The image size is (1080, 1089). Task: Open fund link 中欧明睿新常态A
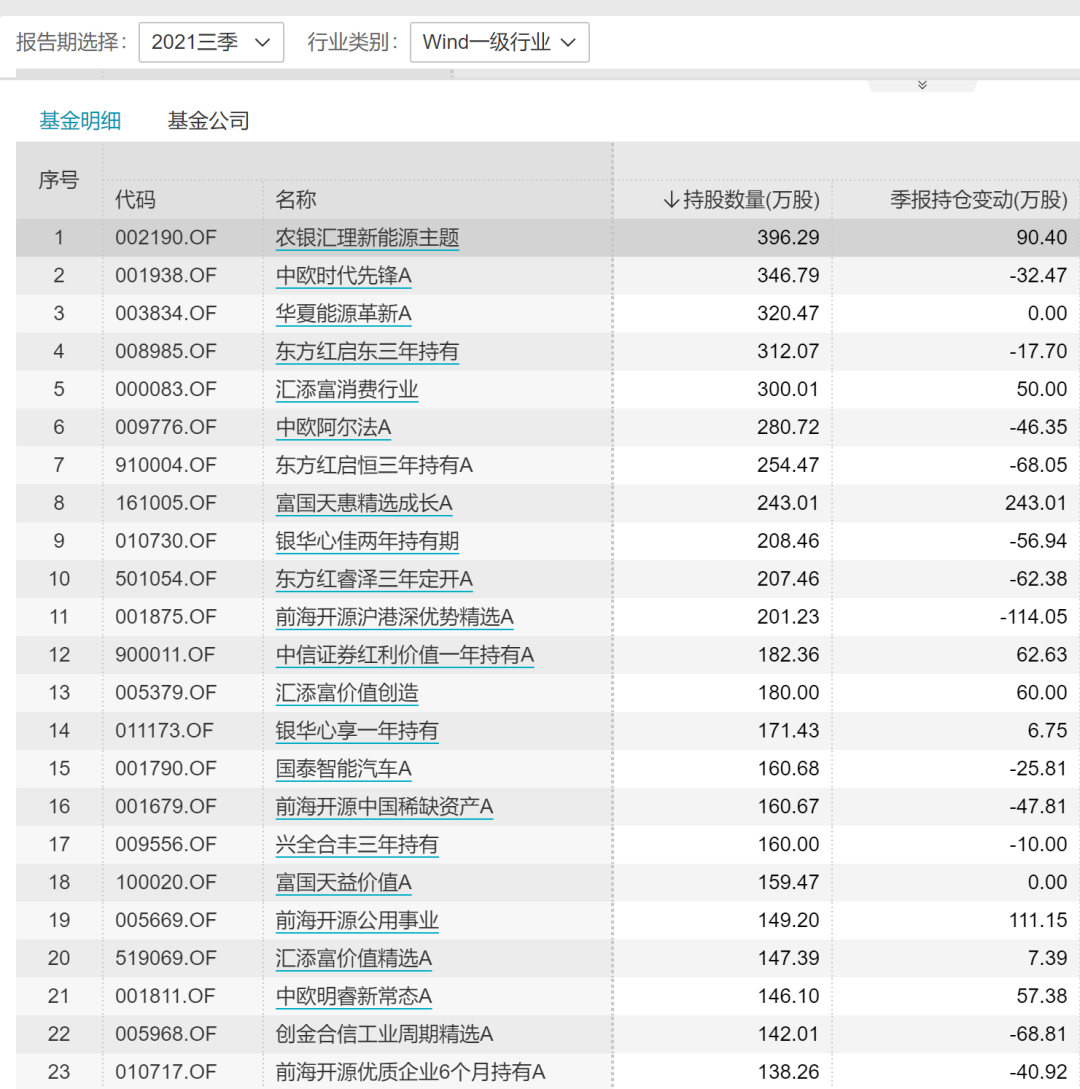[353, 996]
